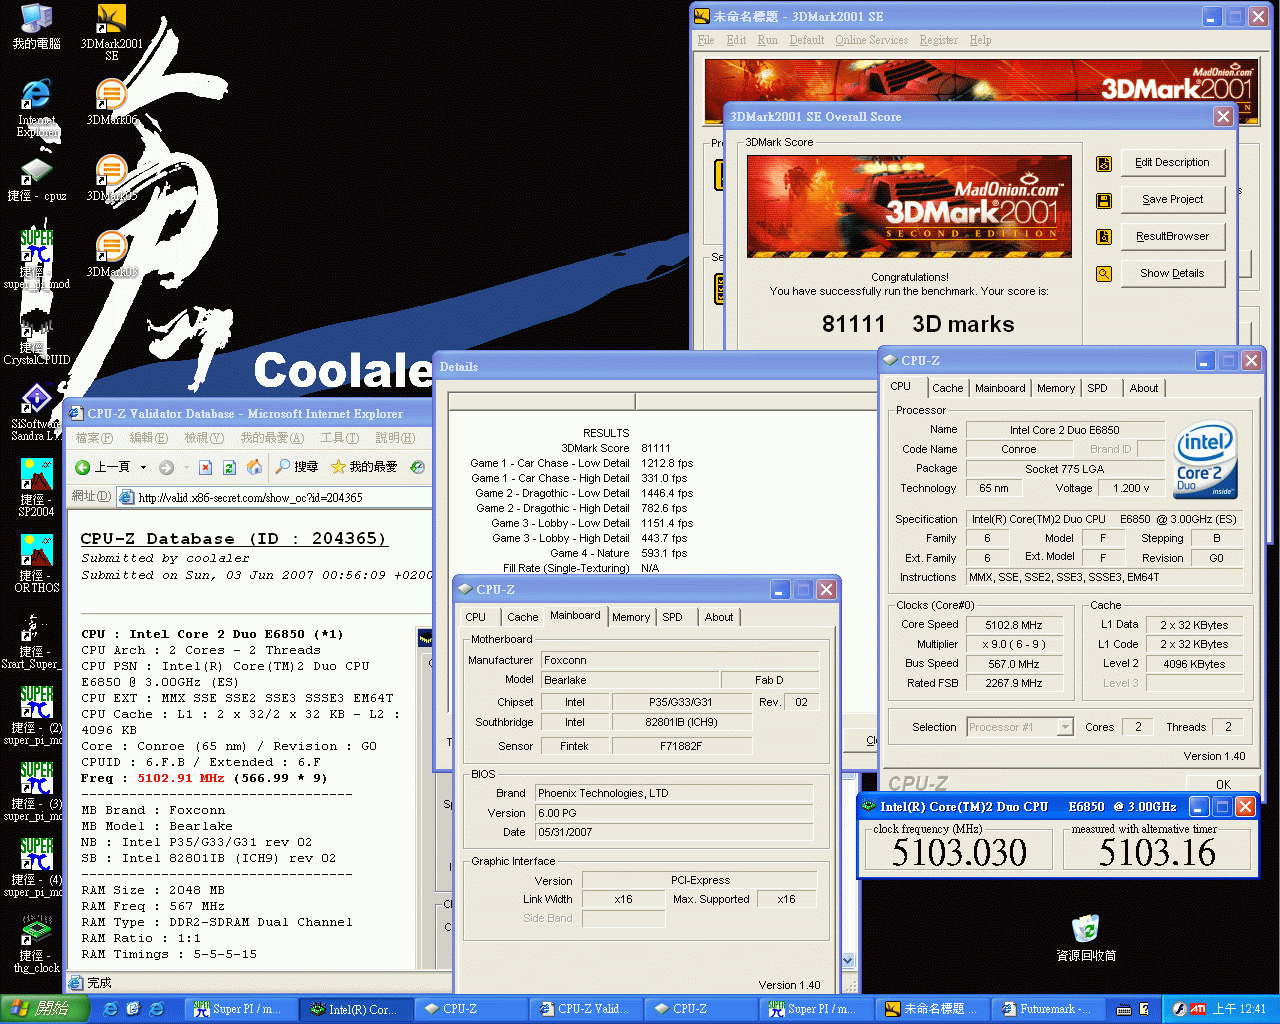Image resolution: width=1280 pixels, height=1024 pixels.
Task: Switch to About tab in Mainboard CPU-Z window
Action: click(x=719, y=617)
